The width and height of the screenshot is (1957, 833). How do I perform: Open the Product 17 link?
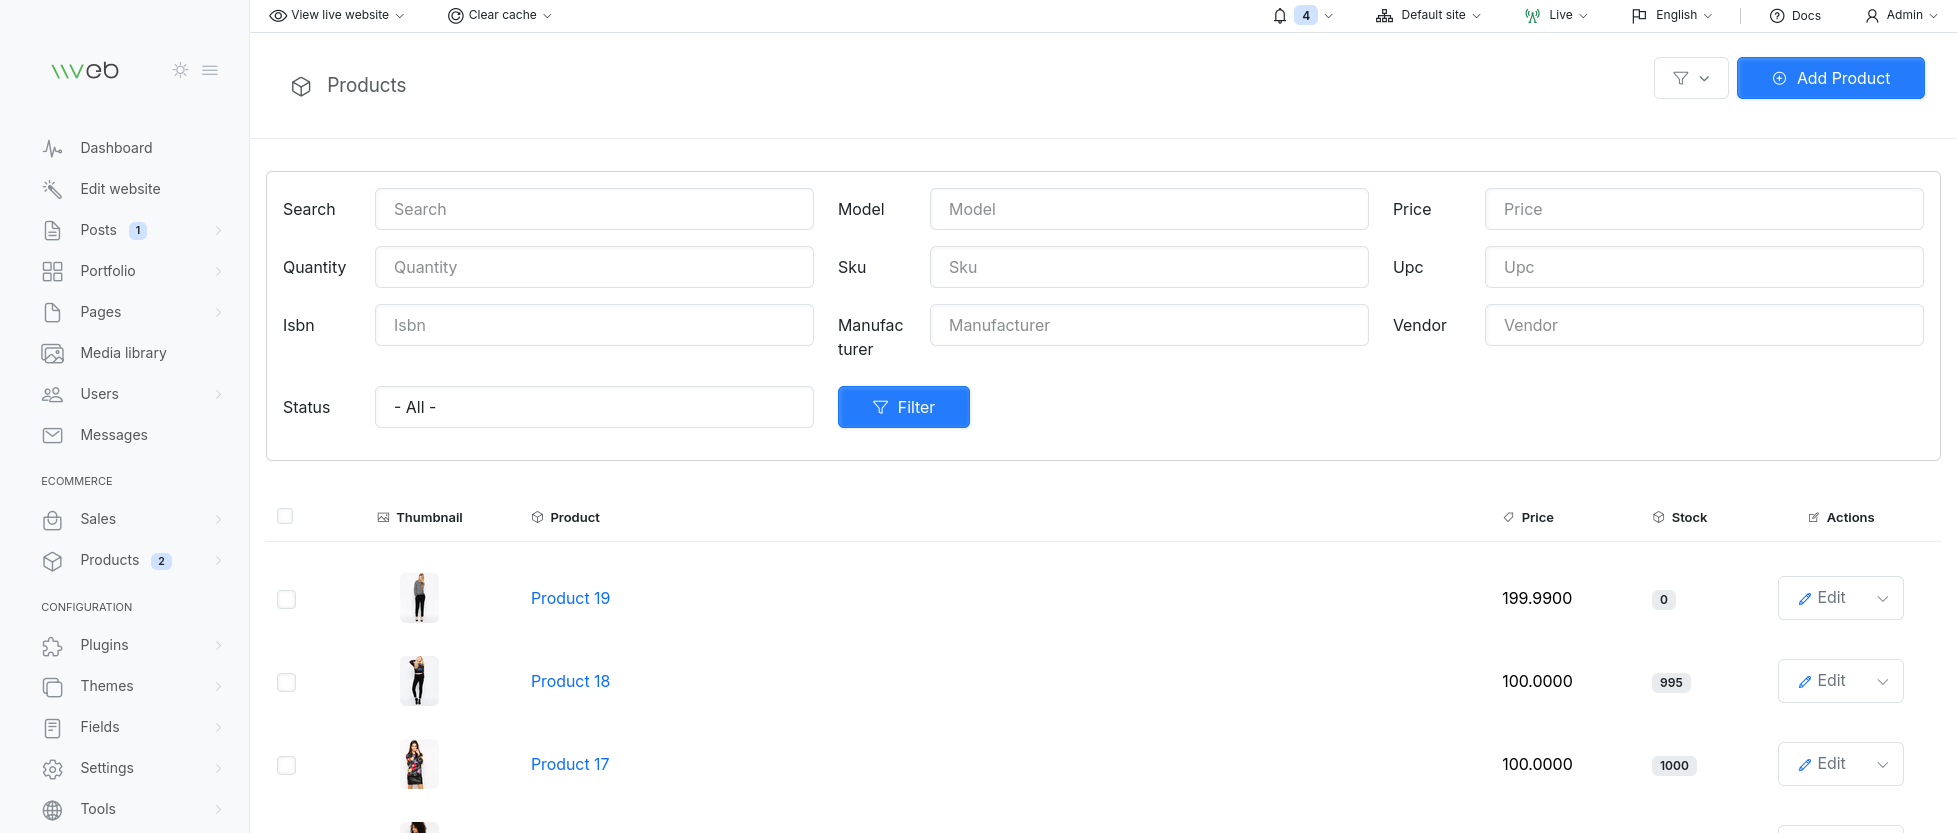(x=570, y=764)
